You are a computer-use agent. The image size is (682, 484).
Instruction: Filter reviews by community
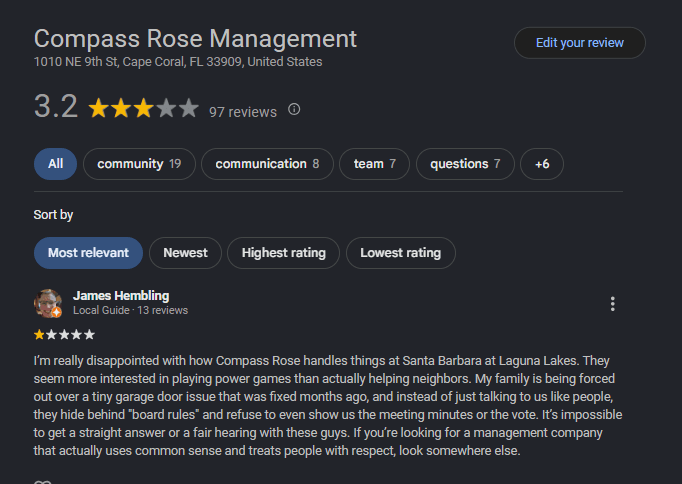pyautogui.click(x=139, y=164)
